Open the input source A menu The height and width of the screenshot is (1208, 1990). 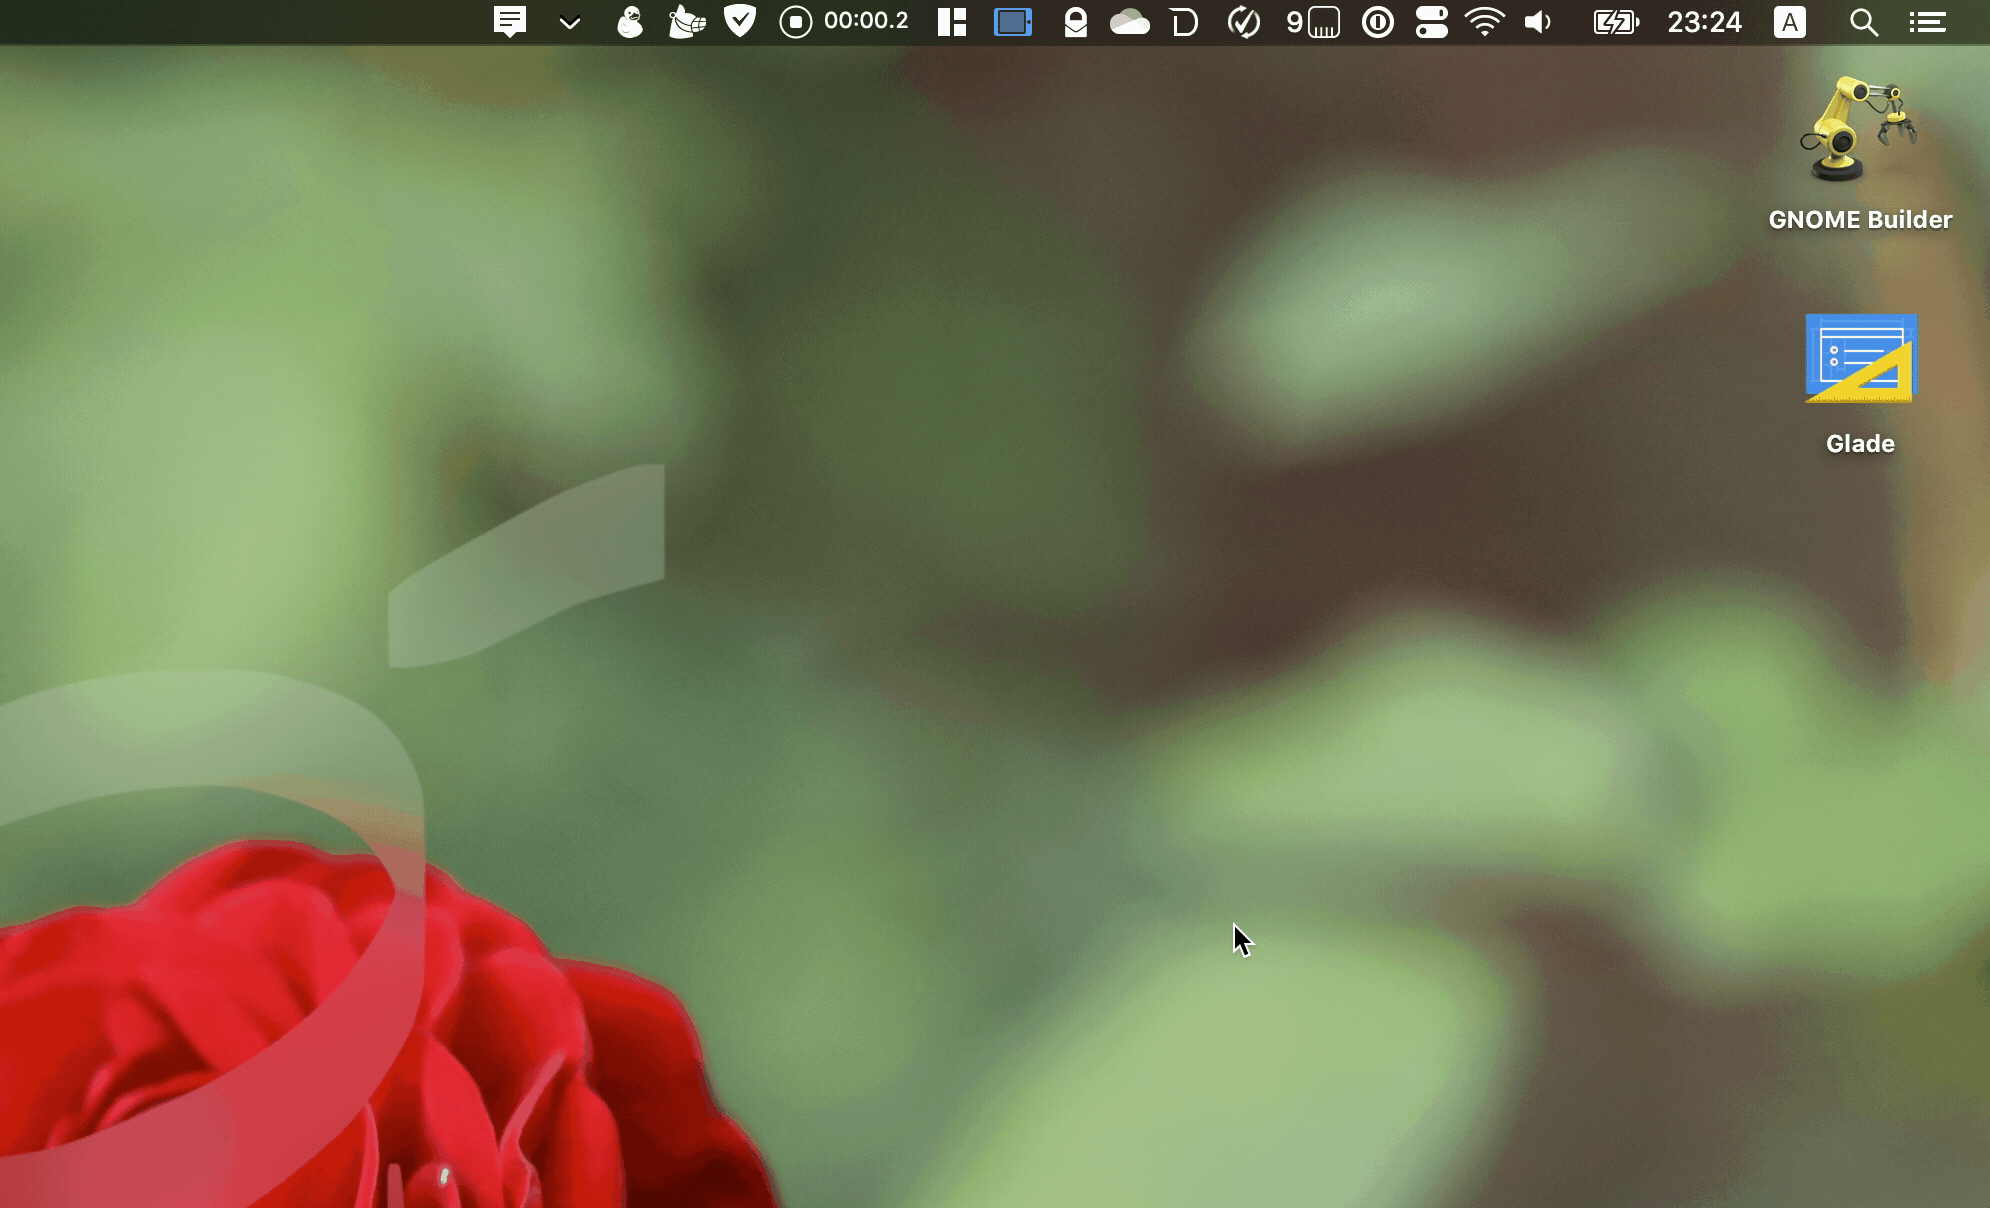click(1790, 22)
